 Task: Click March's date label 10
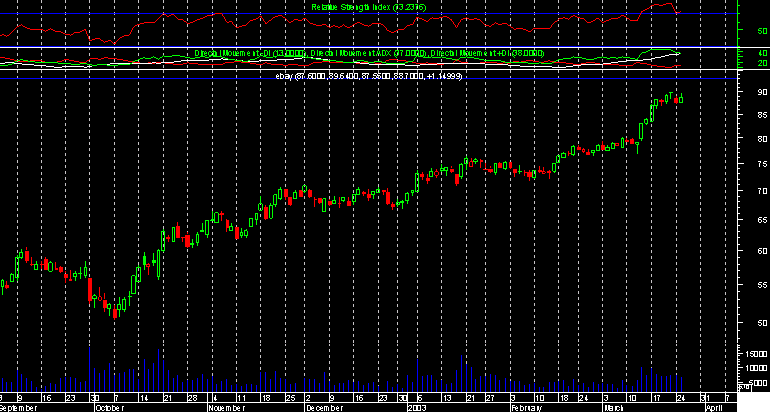[x=632, y=398]
